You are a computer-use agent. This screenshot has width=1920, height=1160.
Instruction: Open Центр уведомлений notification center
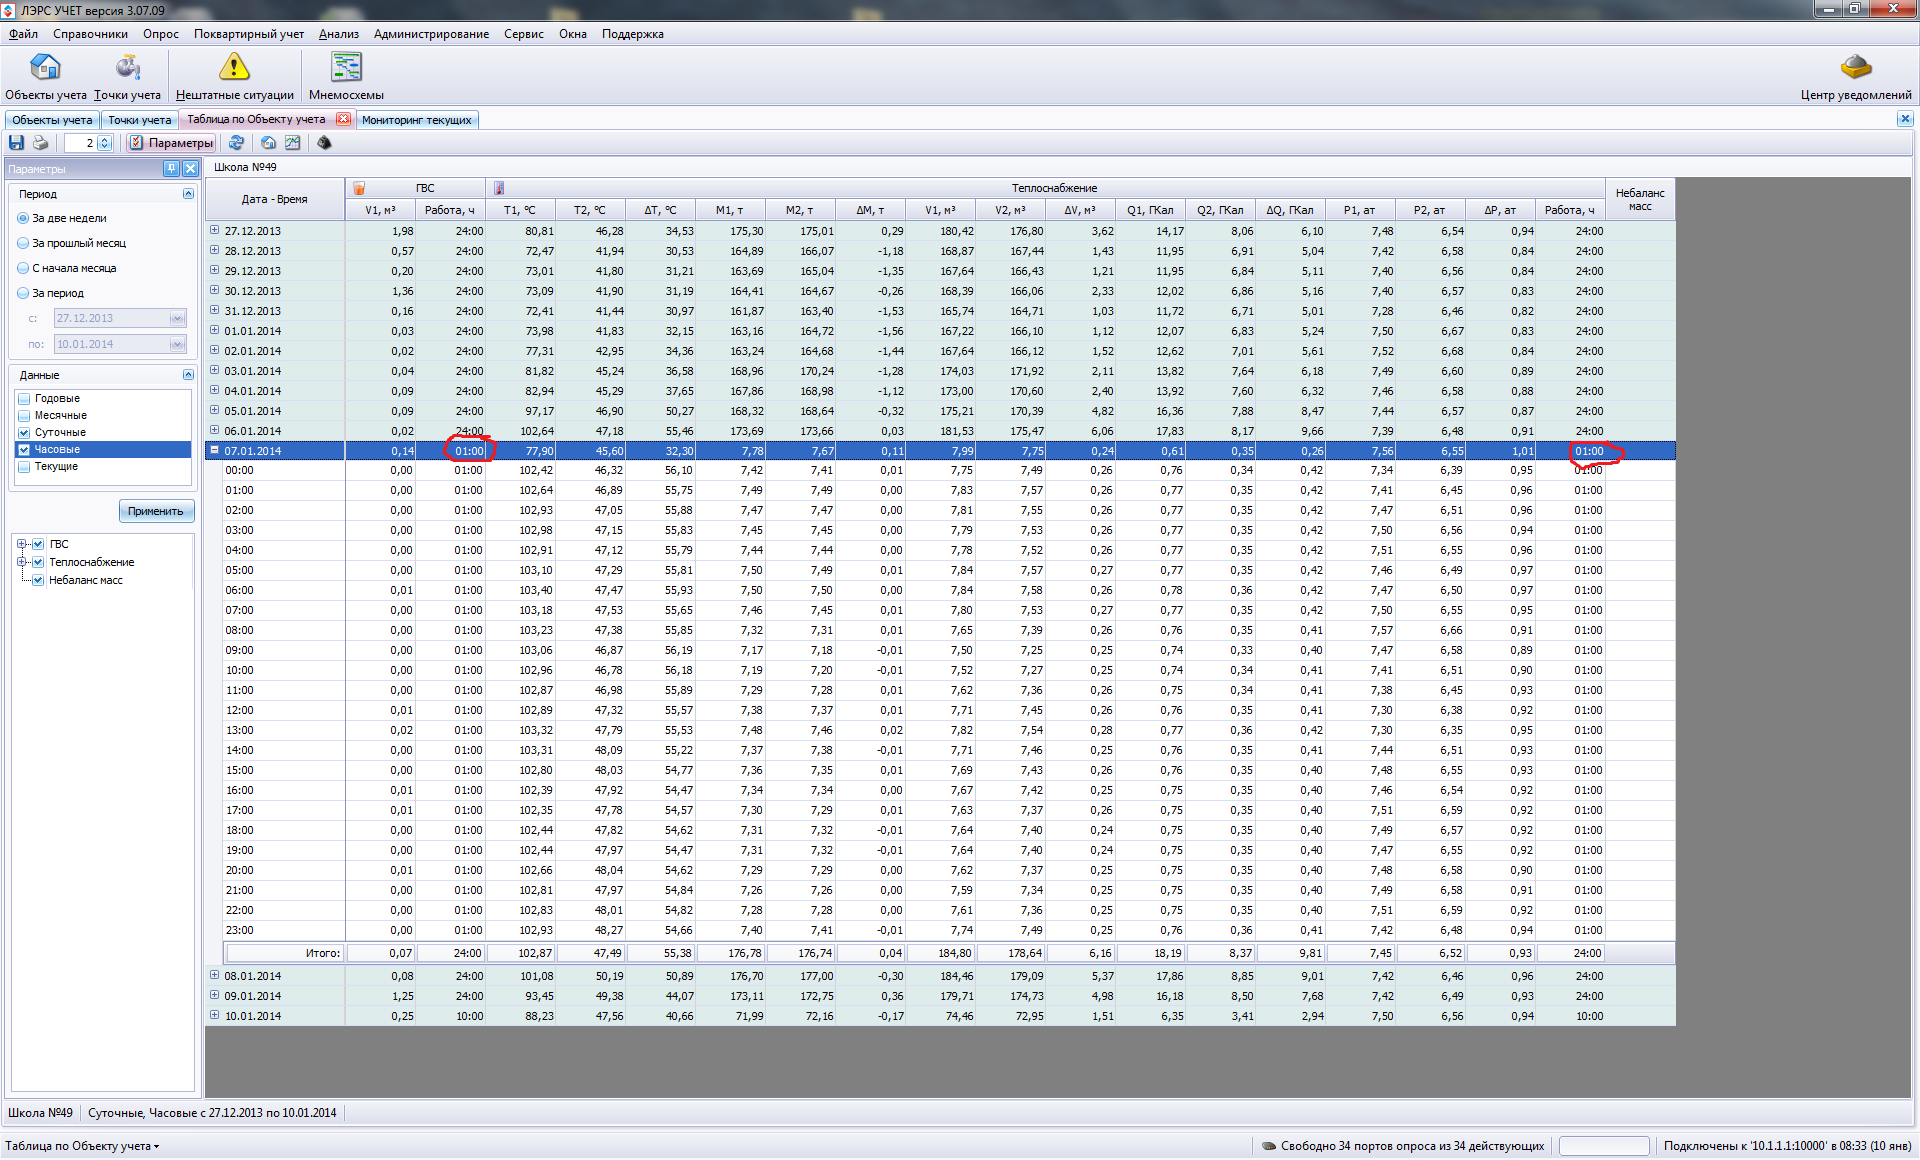(1856, 77)
